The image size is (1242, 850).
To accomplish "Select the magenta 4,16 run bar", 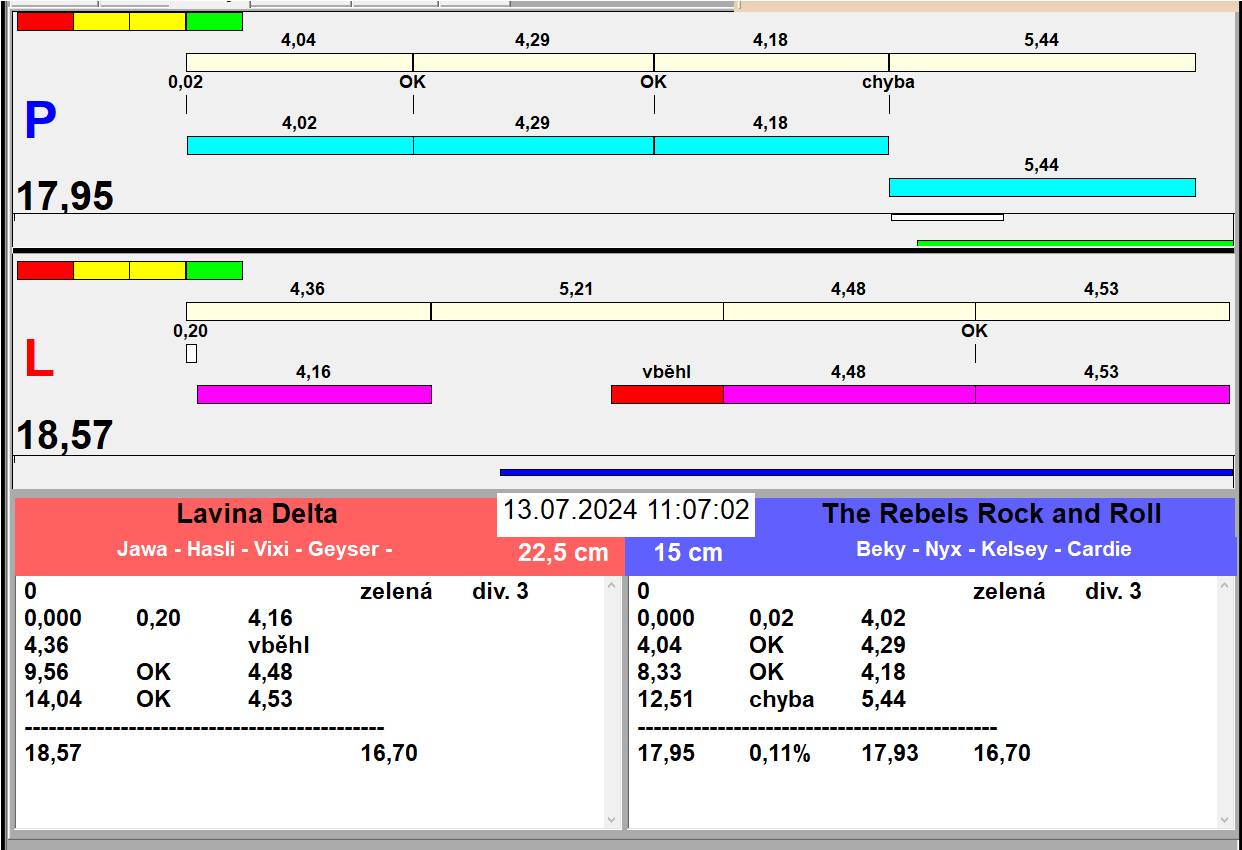I will 314,394.
